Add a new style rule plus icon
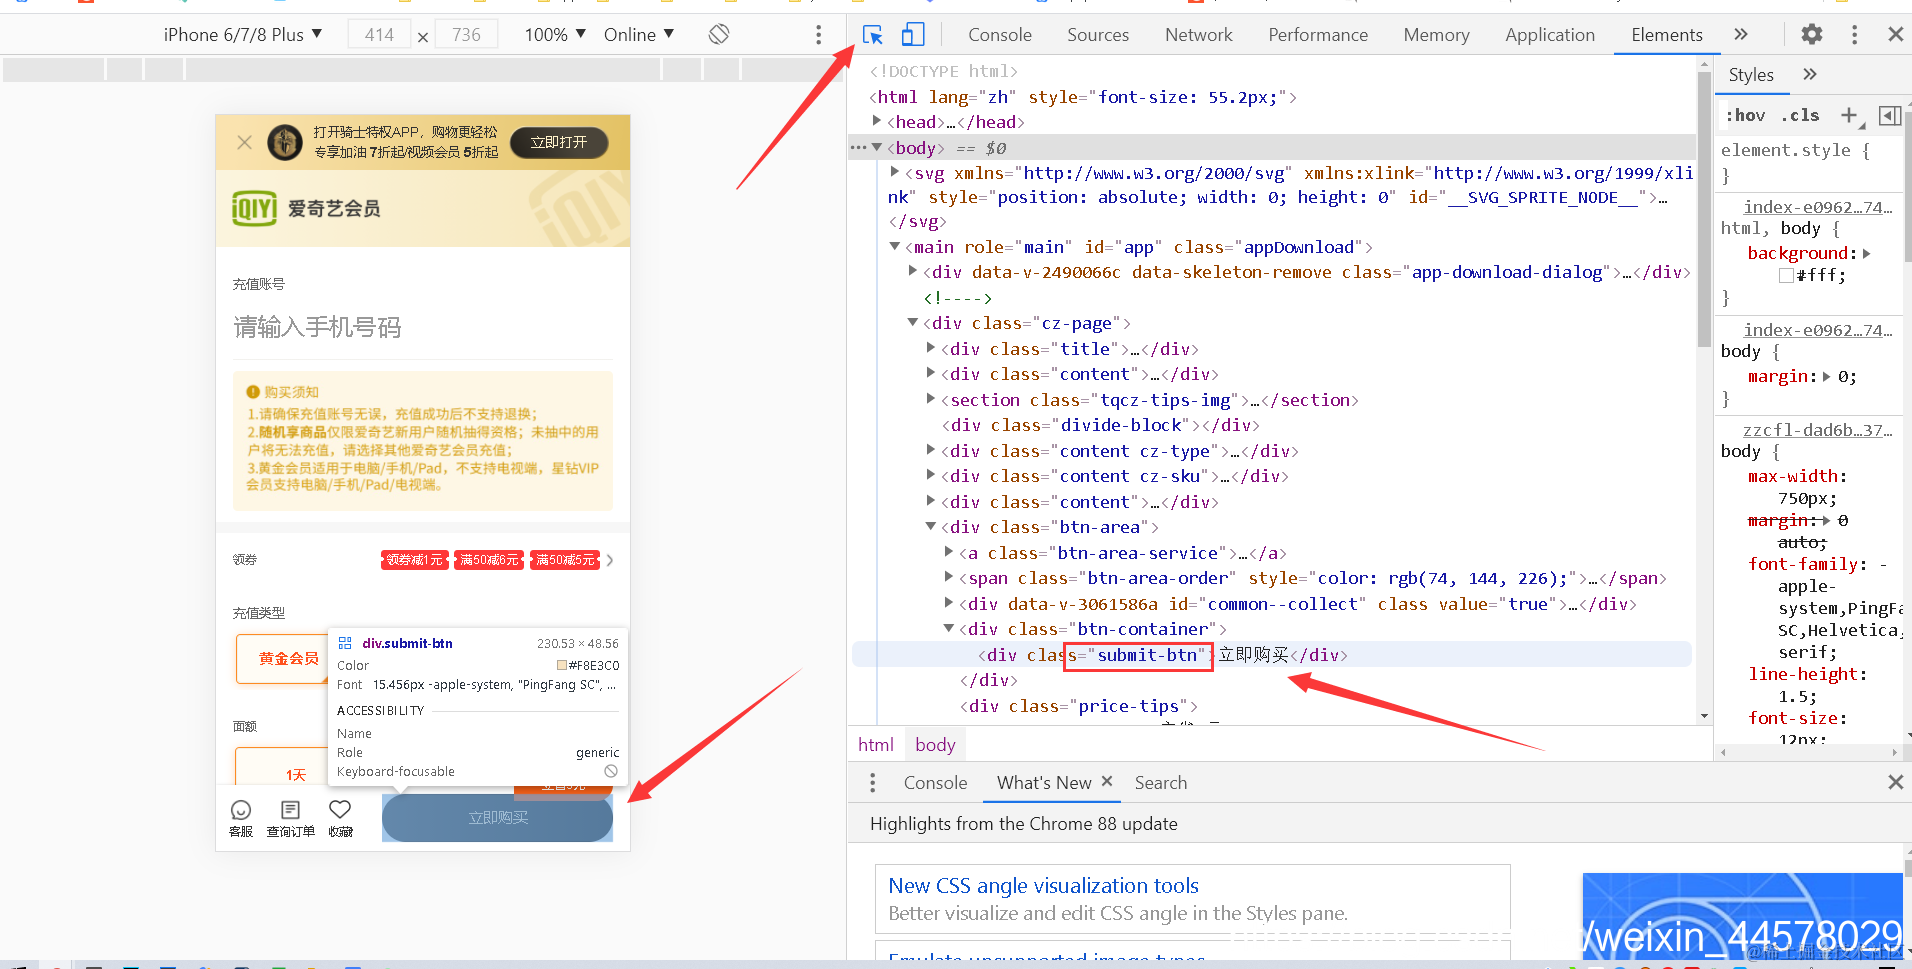The width and height of the screenshot is (1912, 969). 1851,116
